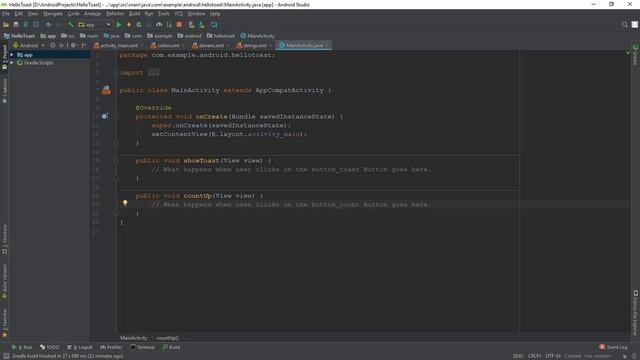
Task: Click the Save All toolbar icon
Action: point(16,25)
